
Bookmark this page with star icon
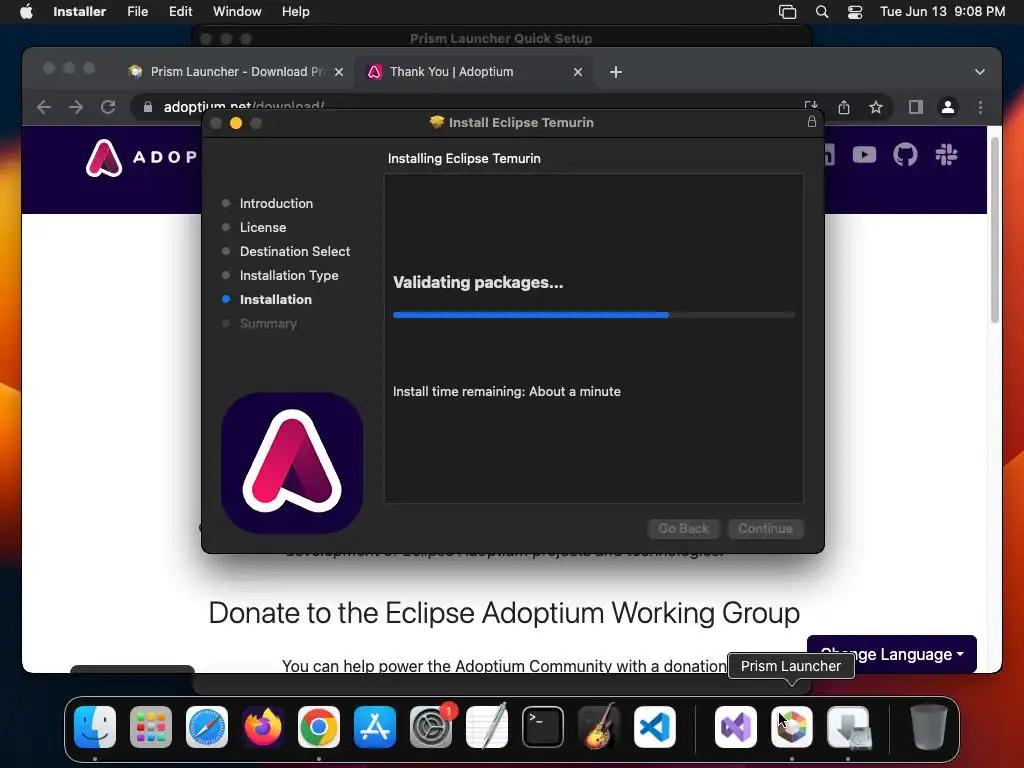pos(876,107)
